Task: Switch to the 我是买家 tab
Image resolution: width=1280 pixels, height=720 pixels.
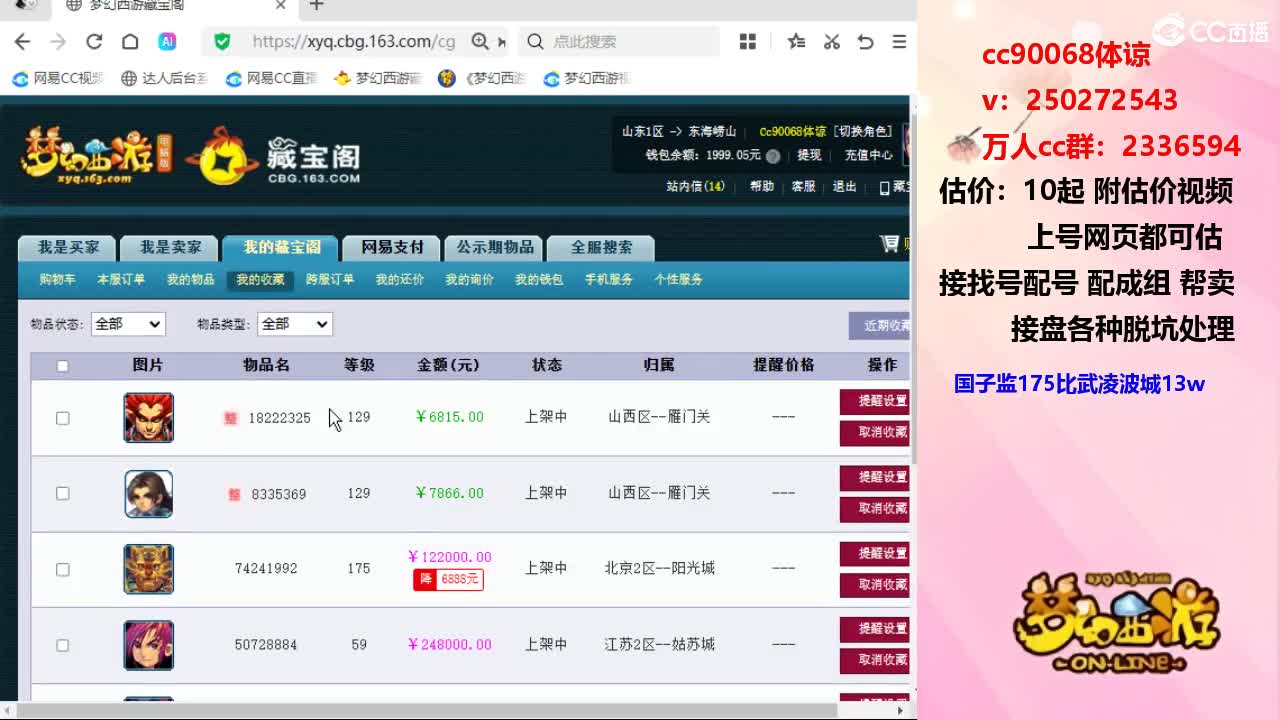Action: [x=67, y=247]
